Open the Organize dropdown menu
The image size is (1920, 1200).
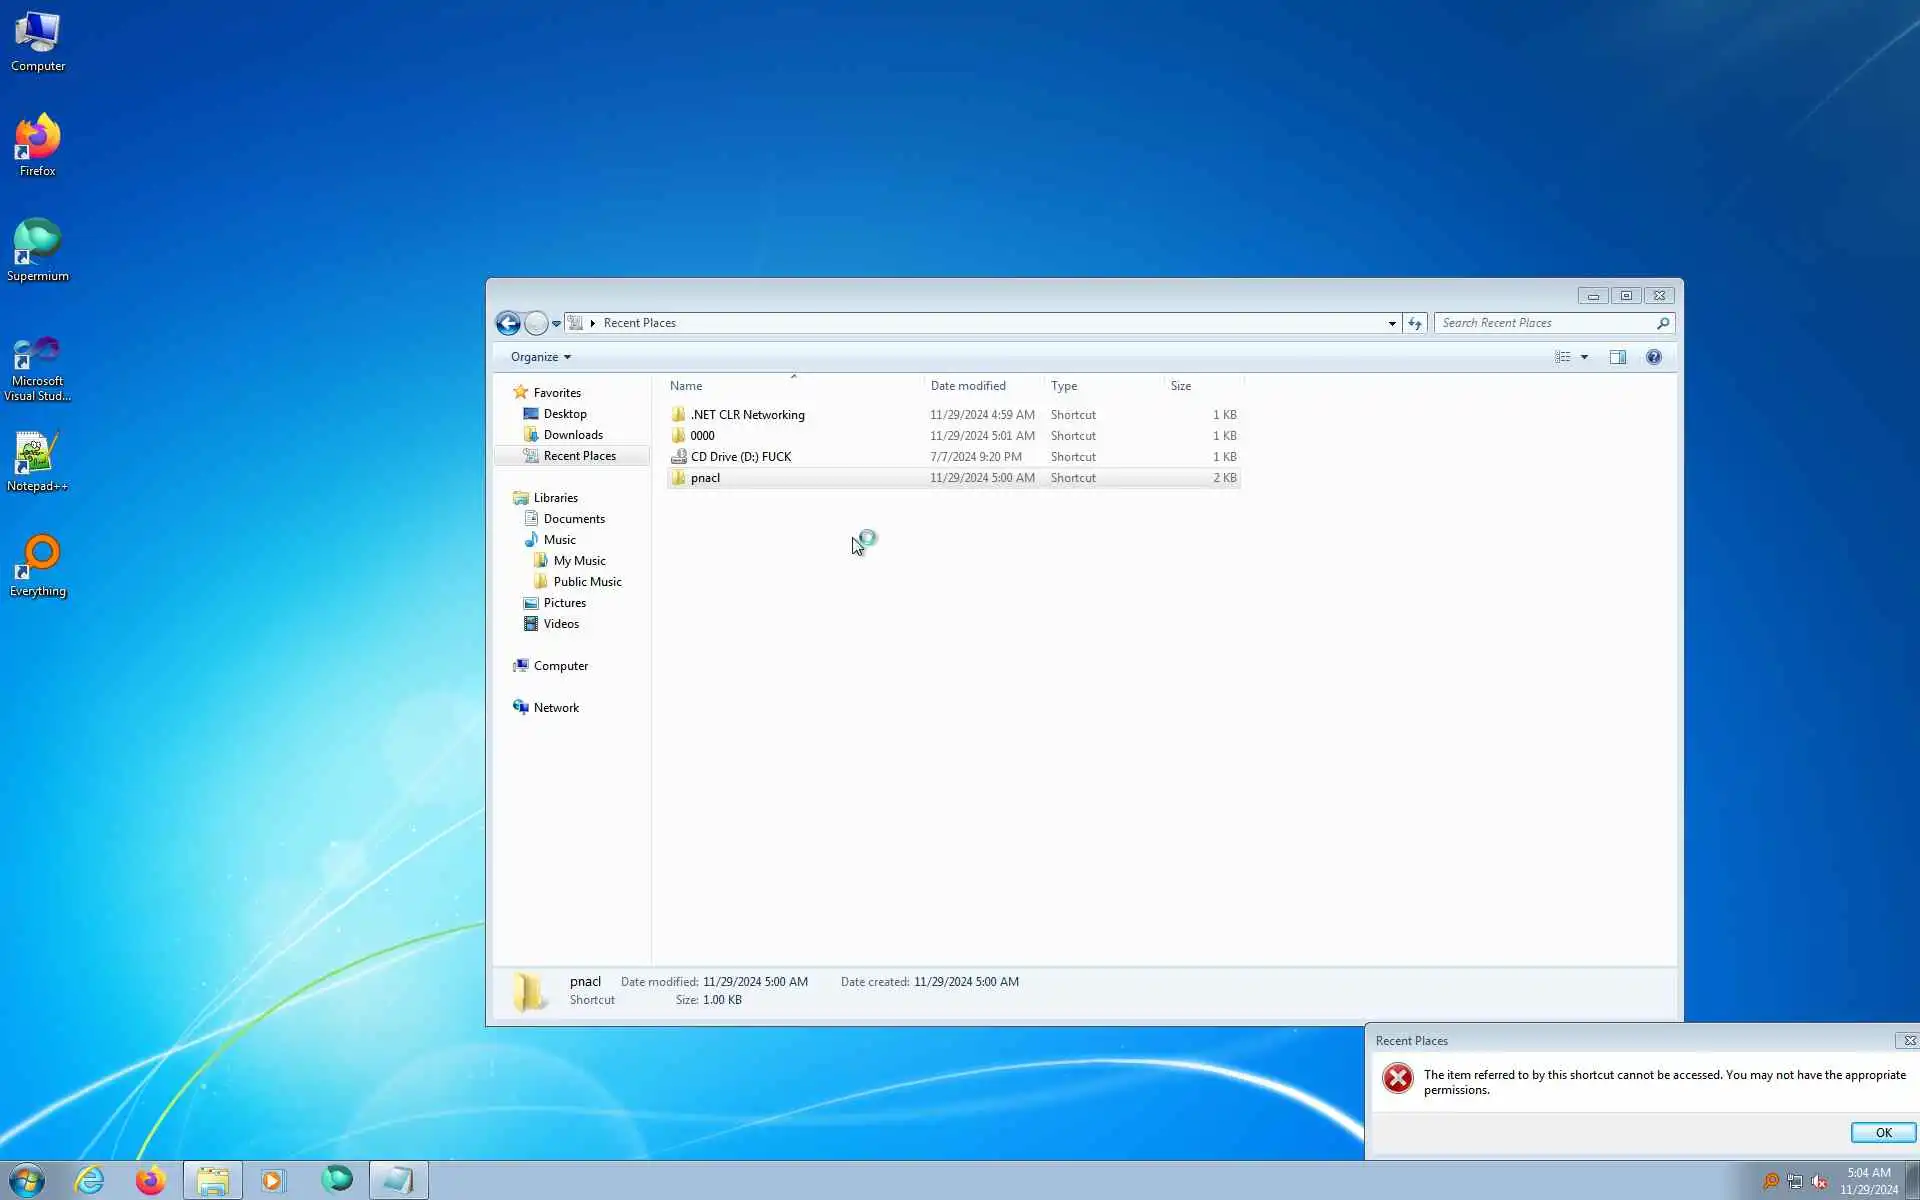coord(540,357)
